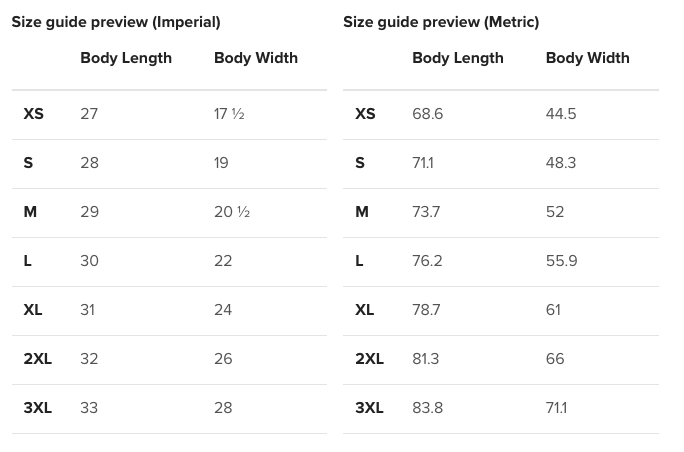
Task: Click the 17 ½ body width value
Action: (229, 114)
